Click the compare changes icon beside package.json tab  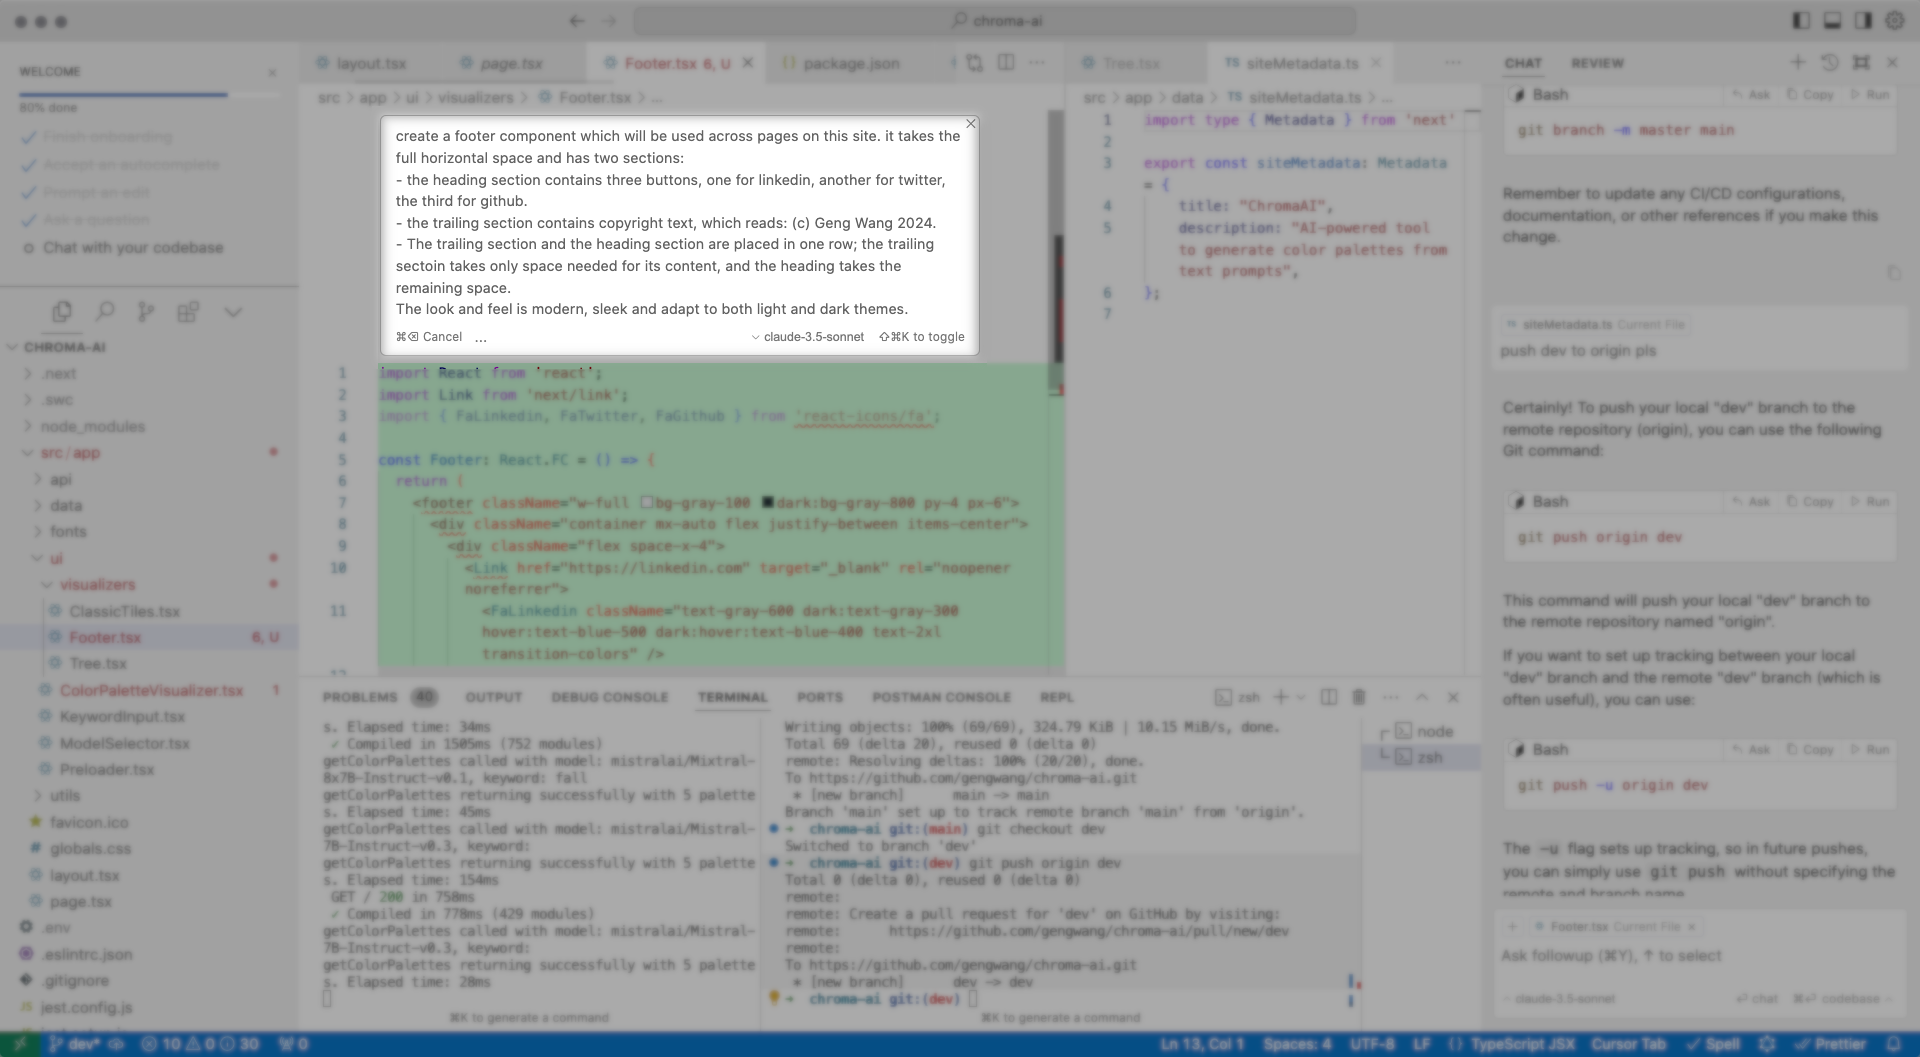pyautogui.click(x=974, y=63)
